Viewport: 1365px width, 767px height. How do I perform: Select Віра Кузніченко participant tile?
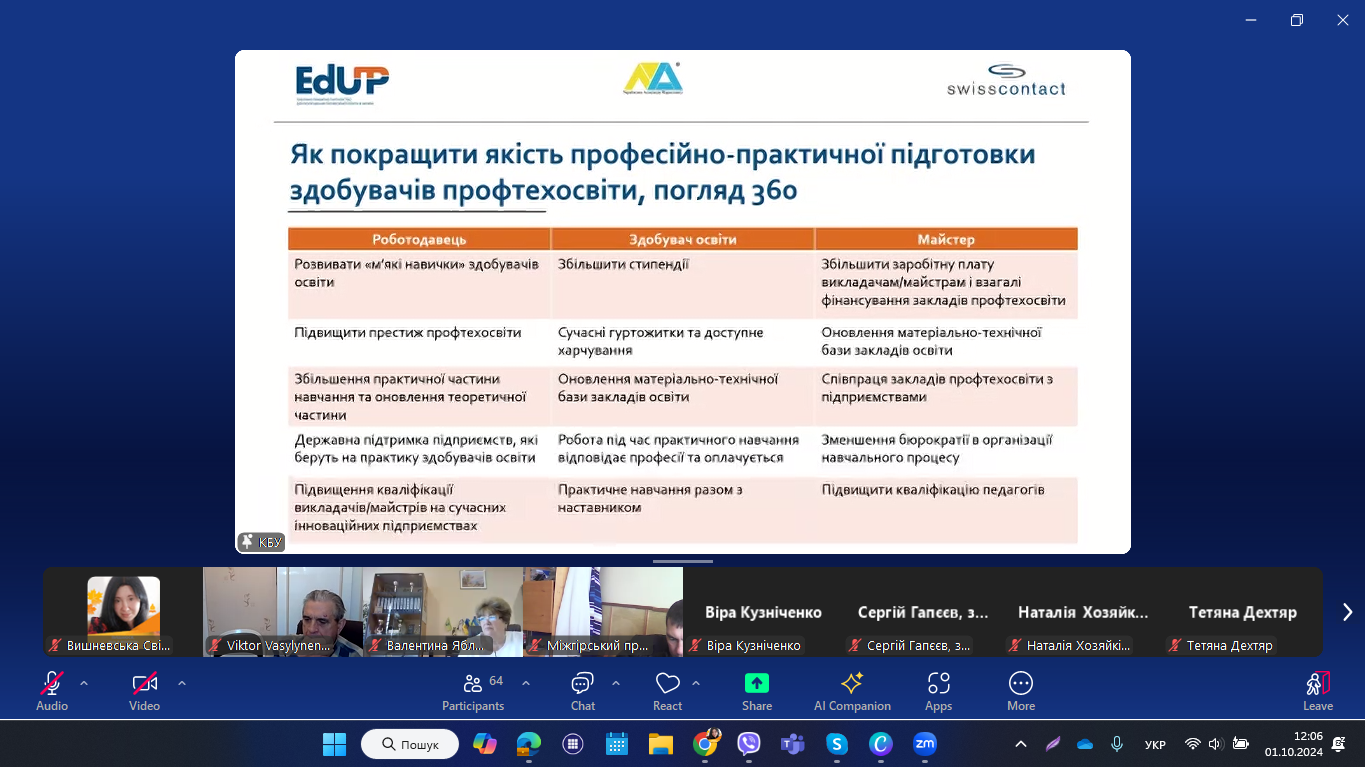(x=763, y=612)
